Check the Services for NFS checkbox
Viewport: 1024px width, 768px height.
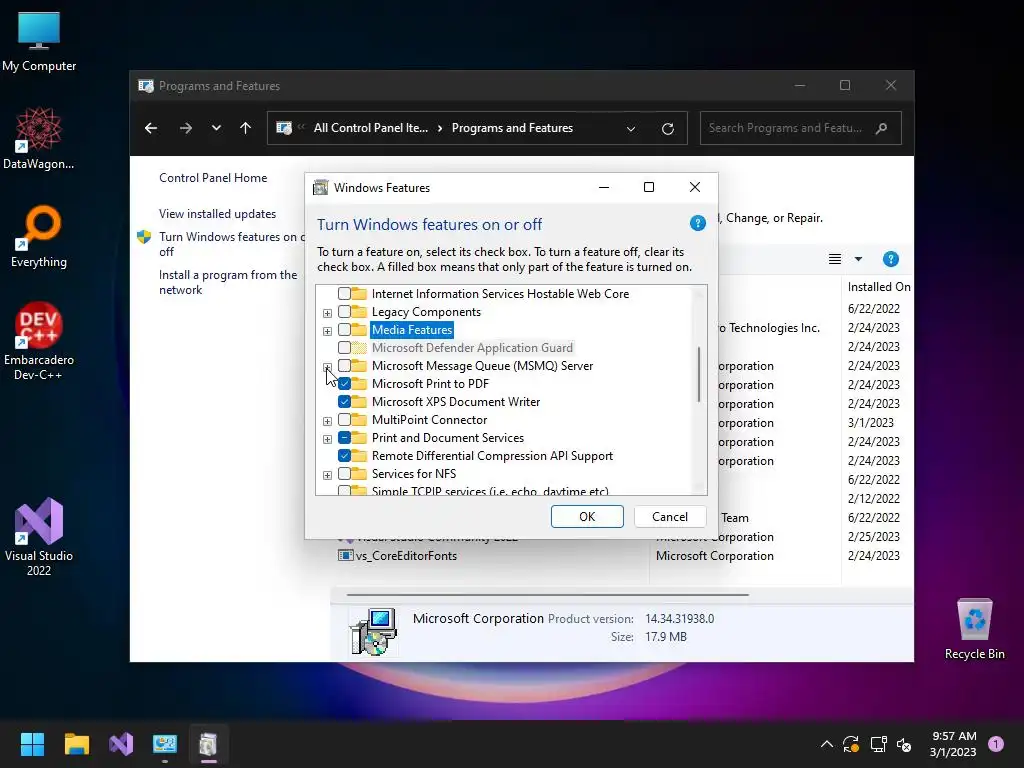coord(344,473)
